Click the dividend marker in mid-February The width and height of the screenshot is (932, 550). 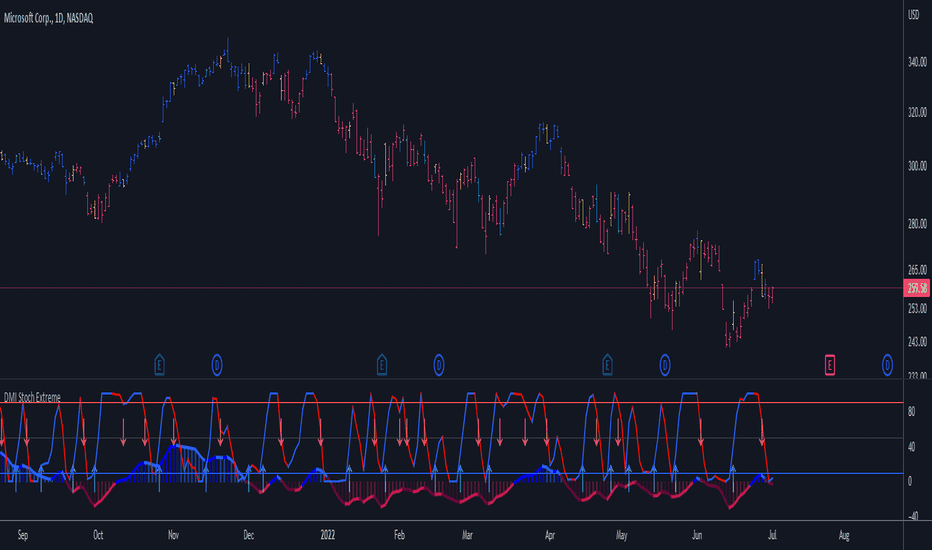(439, 365)
